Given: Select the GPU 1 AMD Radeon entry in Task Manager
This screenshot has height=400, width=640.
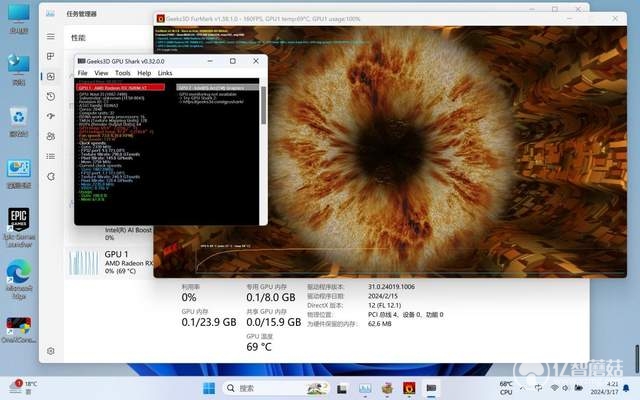Looking at the screenshot, I should (x=110, y=262).
